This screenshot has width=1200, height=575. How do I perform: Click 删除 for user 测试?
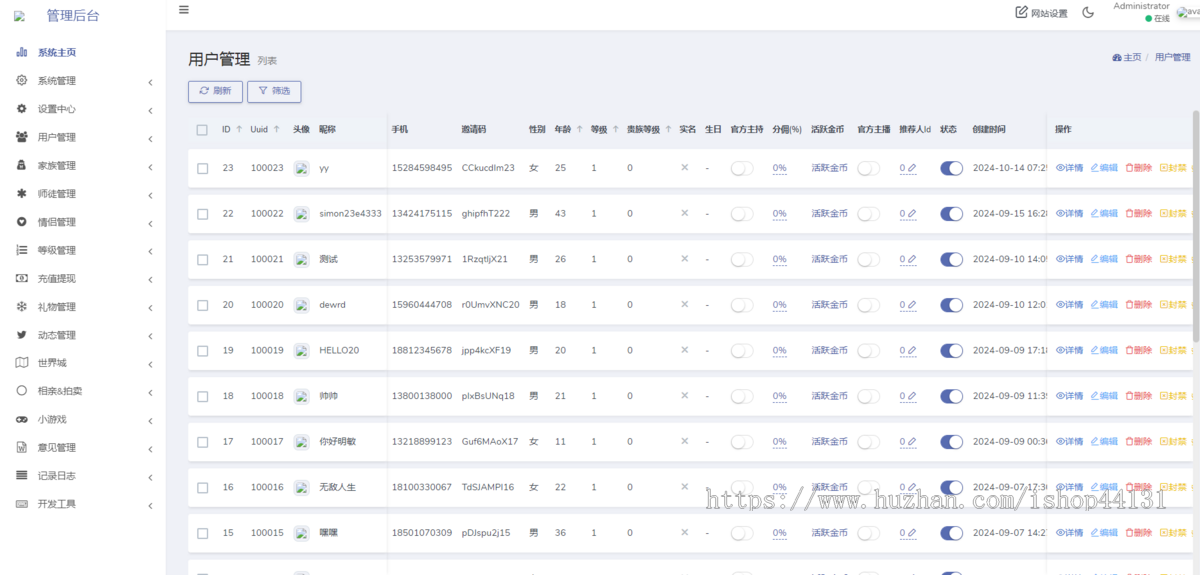point(1138,259)
